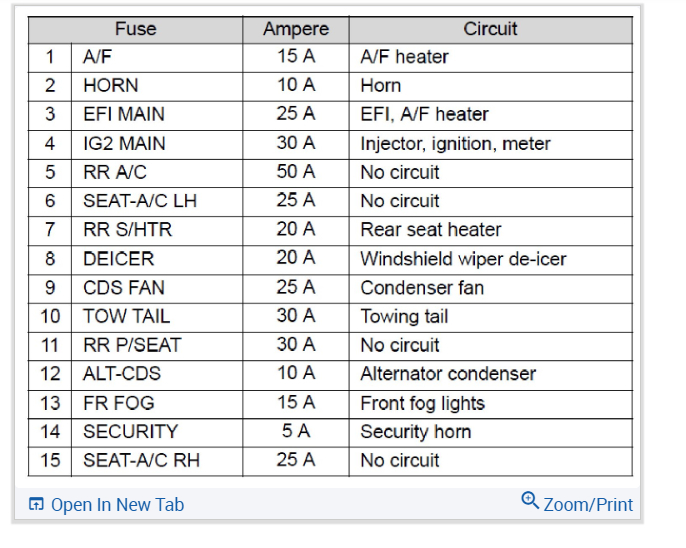Click the FR FOG fuse cell
686x548 pixels.
click(117, 403)
